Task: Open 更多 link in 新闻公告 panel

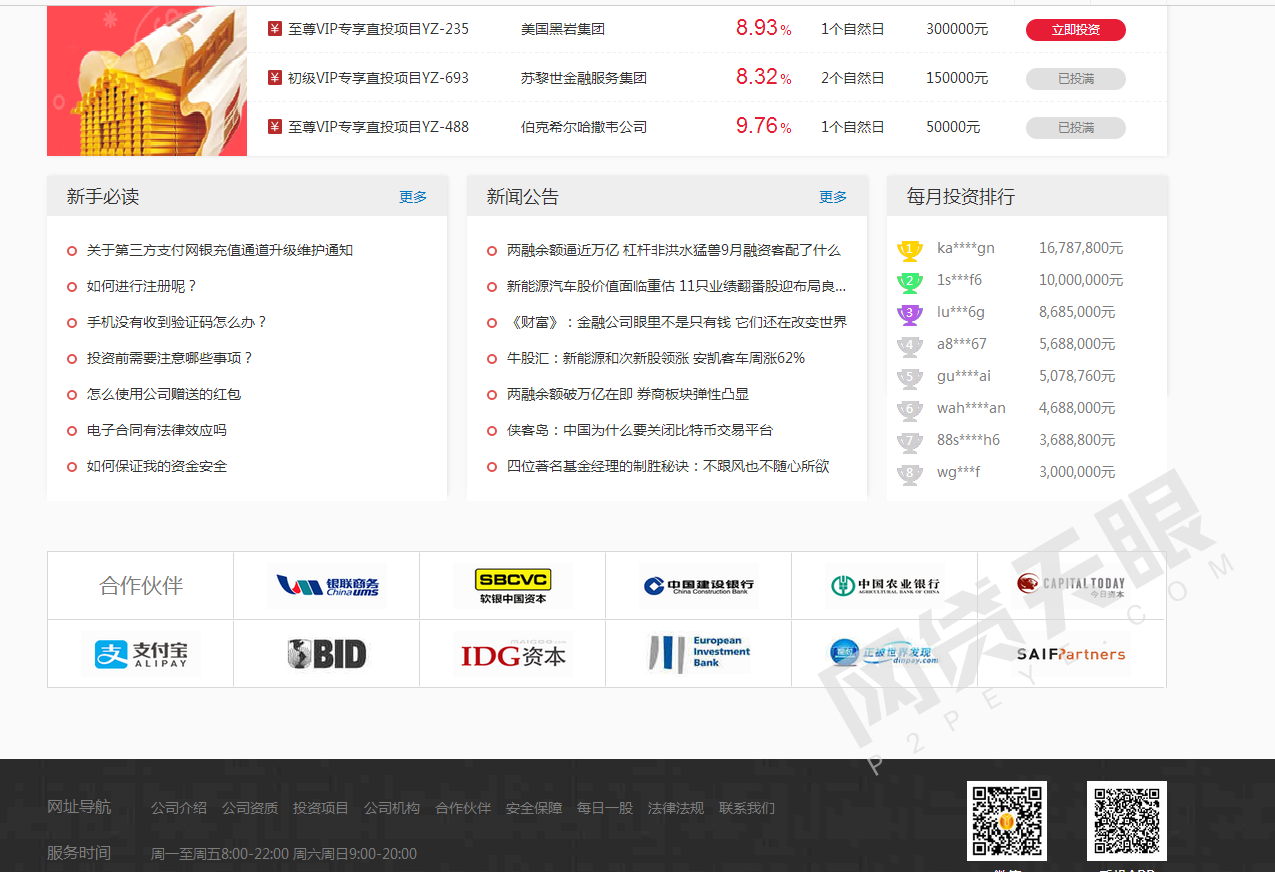Action: click(833, 197)
